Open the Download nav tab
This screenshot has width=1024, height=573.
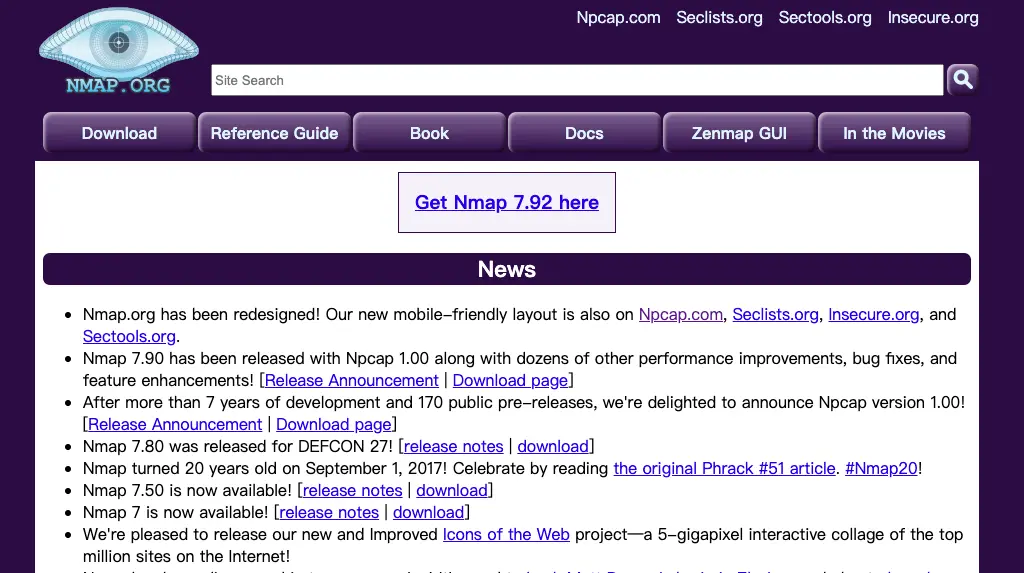coord(119,133)
